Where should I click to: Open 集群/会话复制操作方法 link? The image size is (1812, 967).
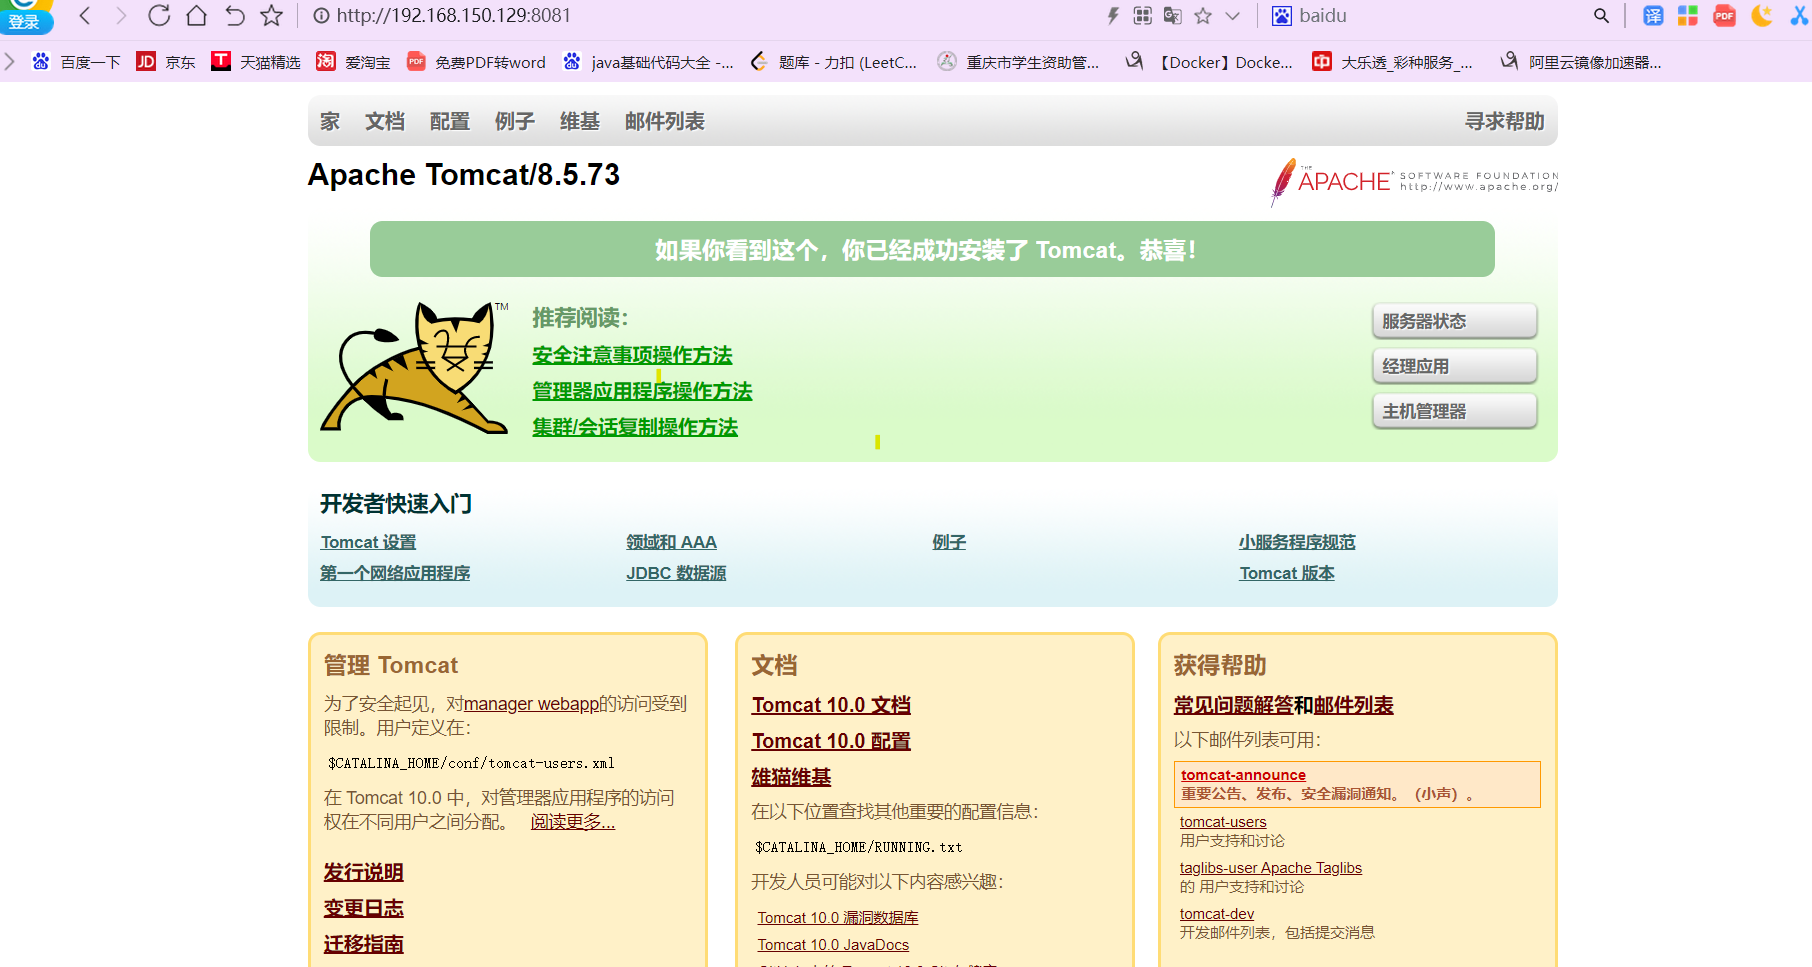635,427
